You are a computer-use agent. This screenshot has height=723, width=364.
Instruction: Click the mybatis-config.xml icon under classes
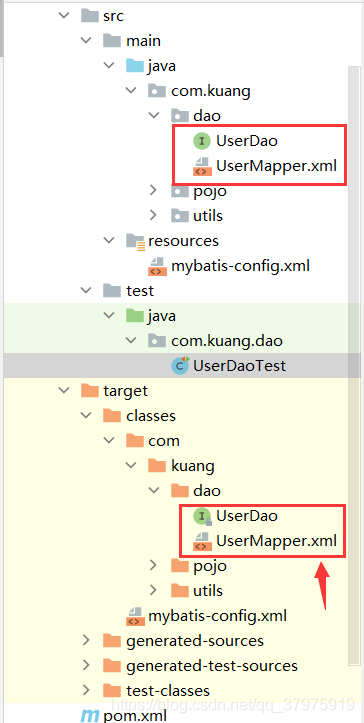click(x=135, y=616)
